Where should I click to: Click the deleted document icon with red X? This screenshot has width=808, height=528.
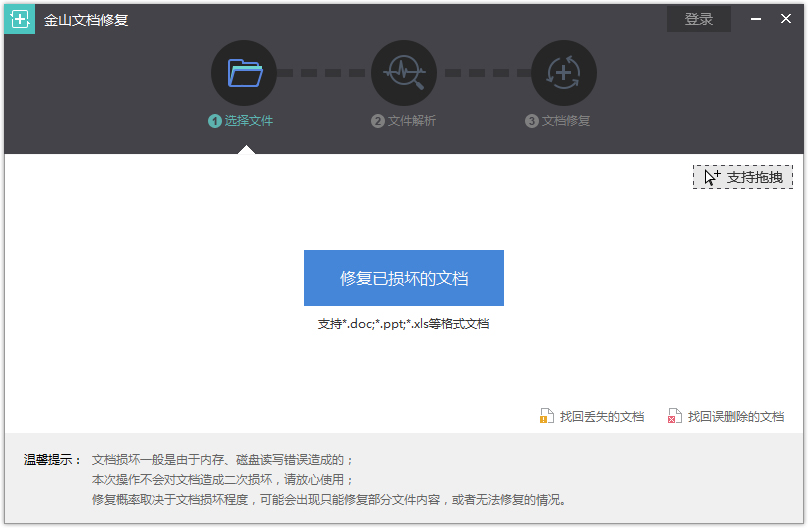(674, 416)
